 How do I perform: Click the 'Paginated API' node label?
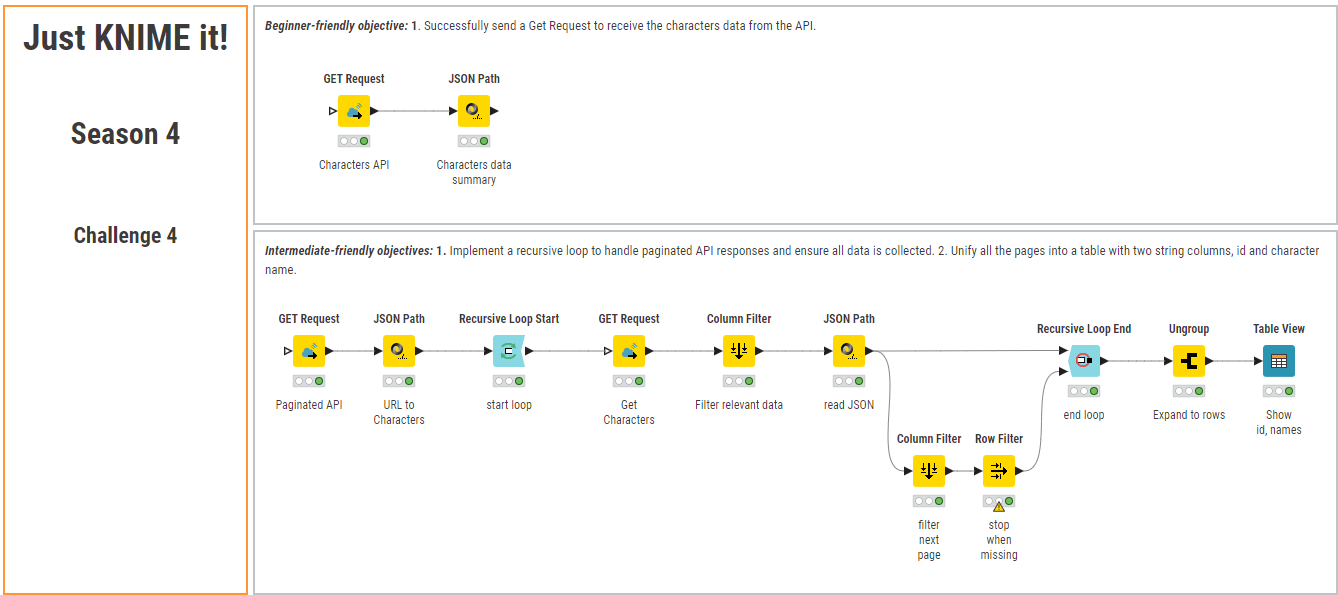[309, 405]
